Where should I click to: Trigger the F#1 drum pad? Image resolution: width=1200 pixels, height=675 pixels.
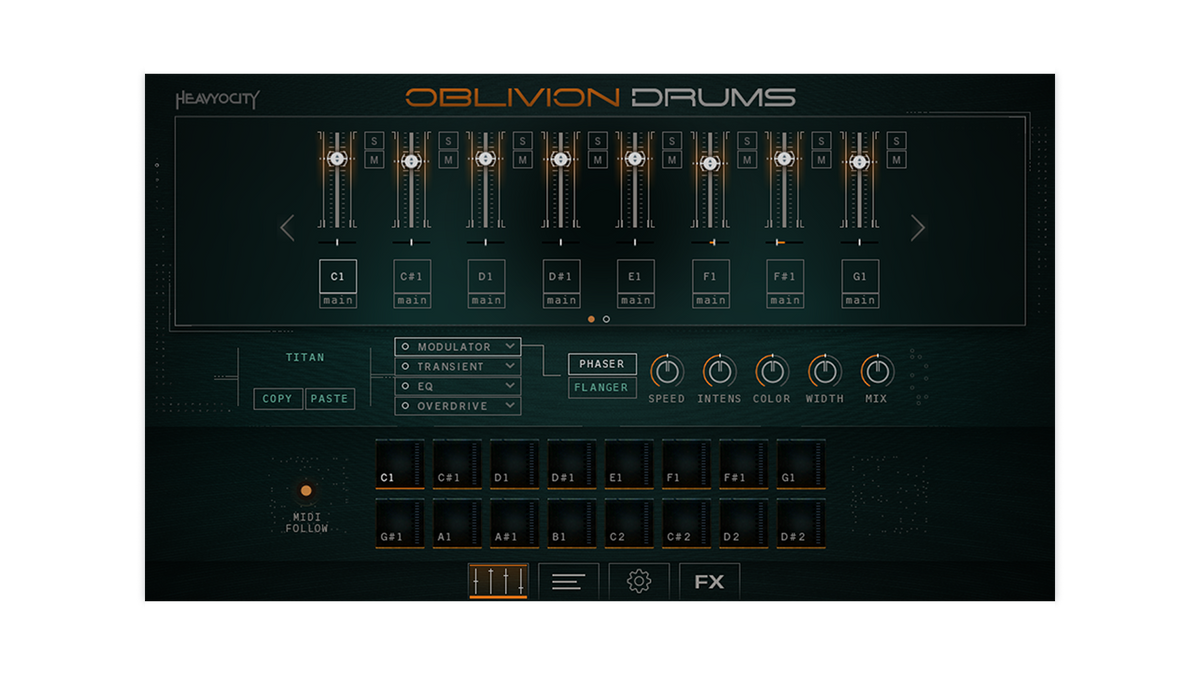click(744, 465)
